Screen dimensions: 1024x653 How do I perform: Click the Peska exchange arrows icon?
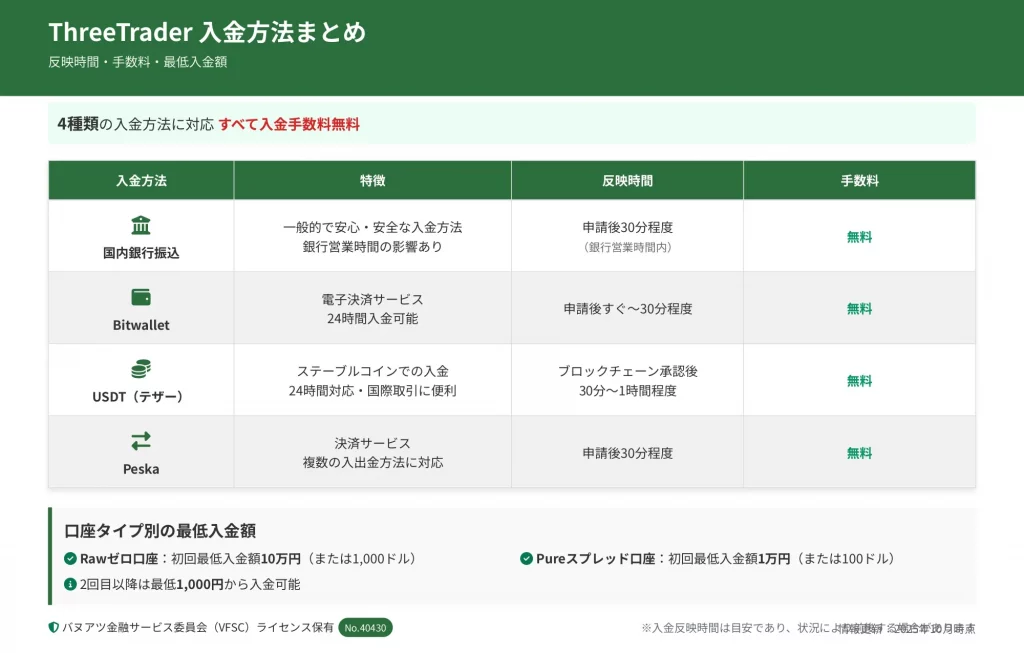click(x=141, y=441)
